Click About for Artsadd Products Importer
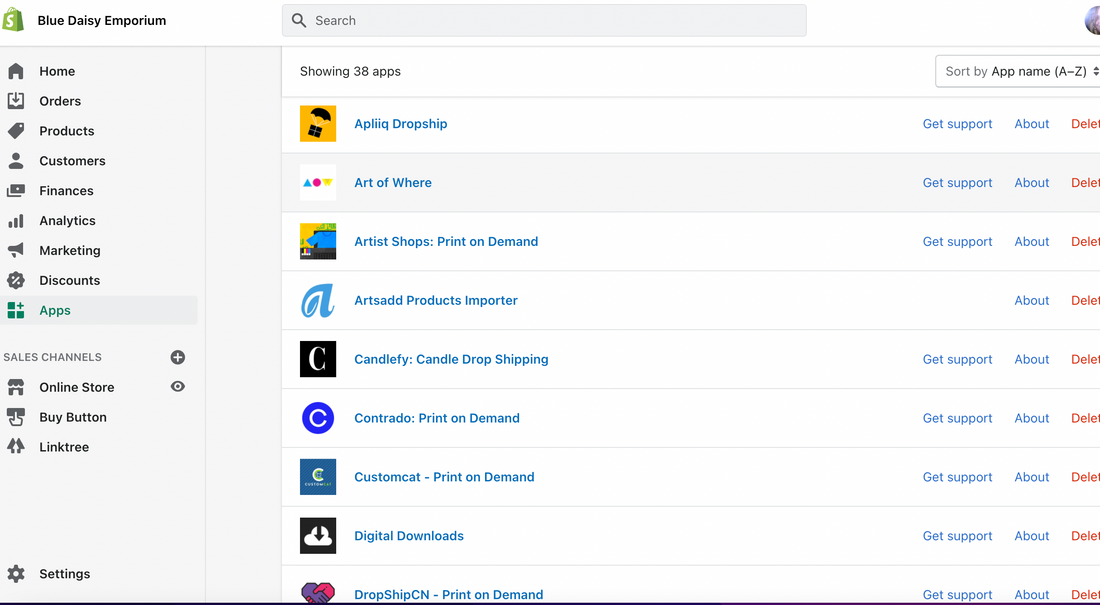The height and width of the screenshot is (605, 1100). point(1031,300)
